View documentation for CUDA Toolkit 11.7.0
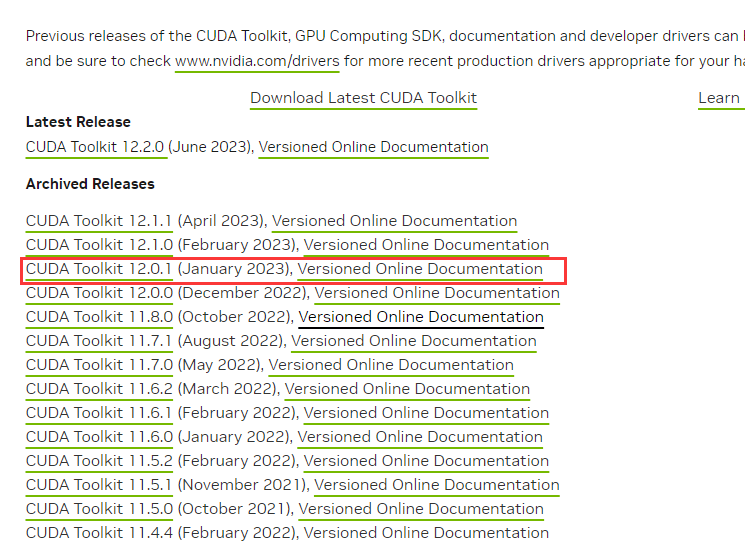The height and width of the screenshot is (543, 745). tap(391, 365)
